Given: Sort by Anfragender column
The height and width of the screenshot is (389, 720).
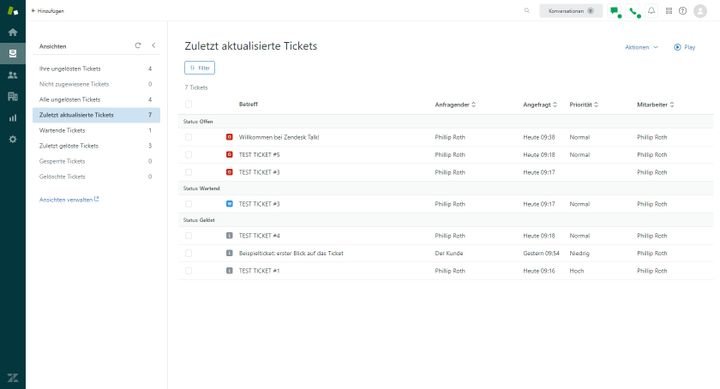Looking at the screenshot, I should (x=455, y=105).
